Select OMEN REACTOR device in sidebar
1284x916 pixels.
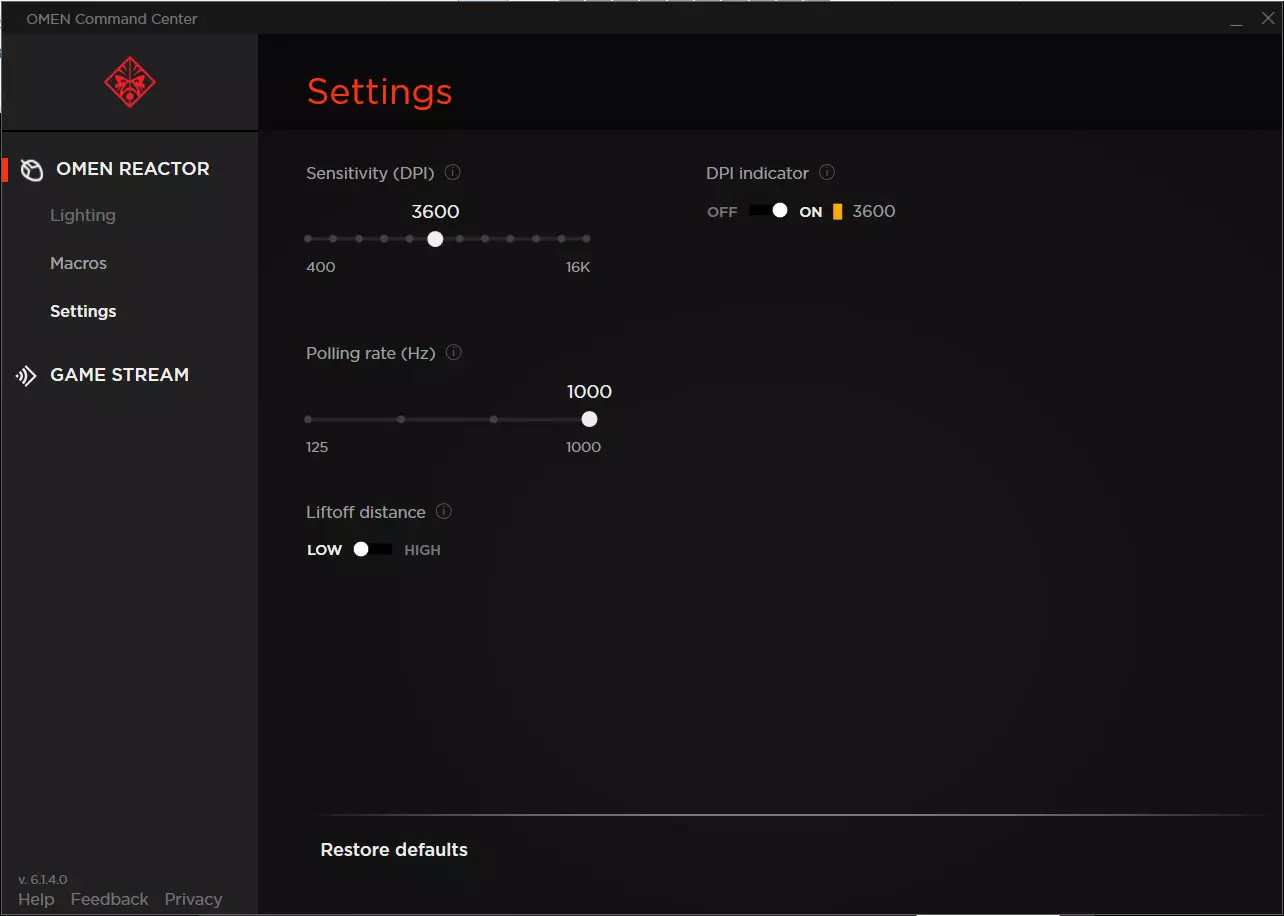point(132,169)
